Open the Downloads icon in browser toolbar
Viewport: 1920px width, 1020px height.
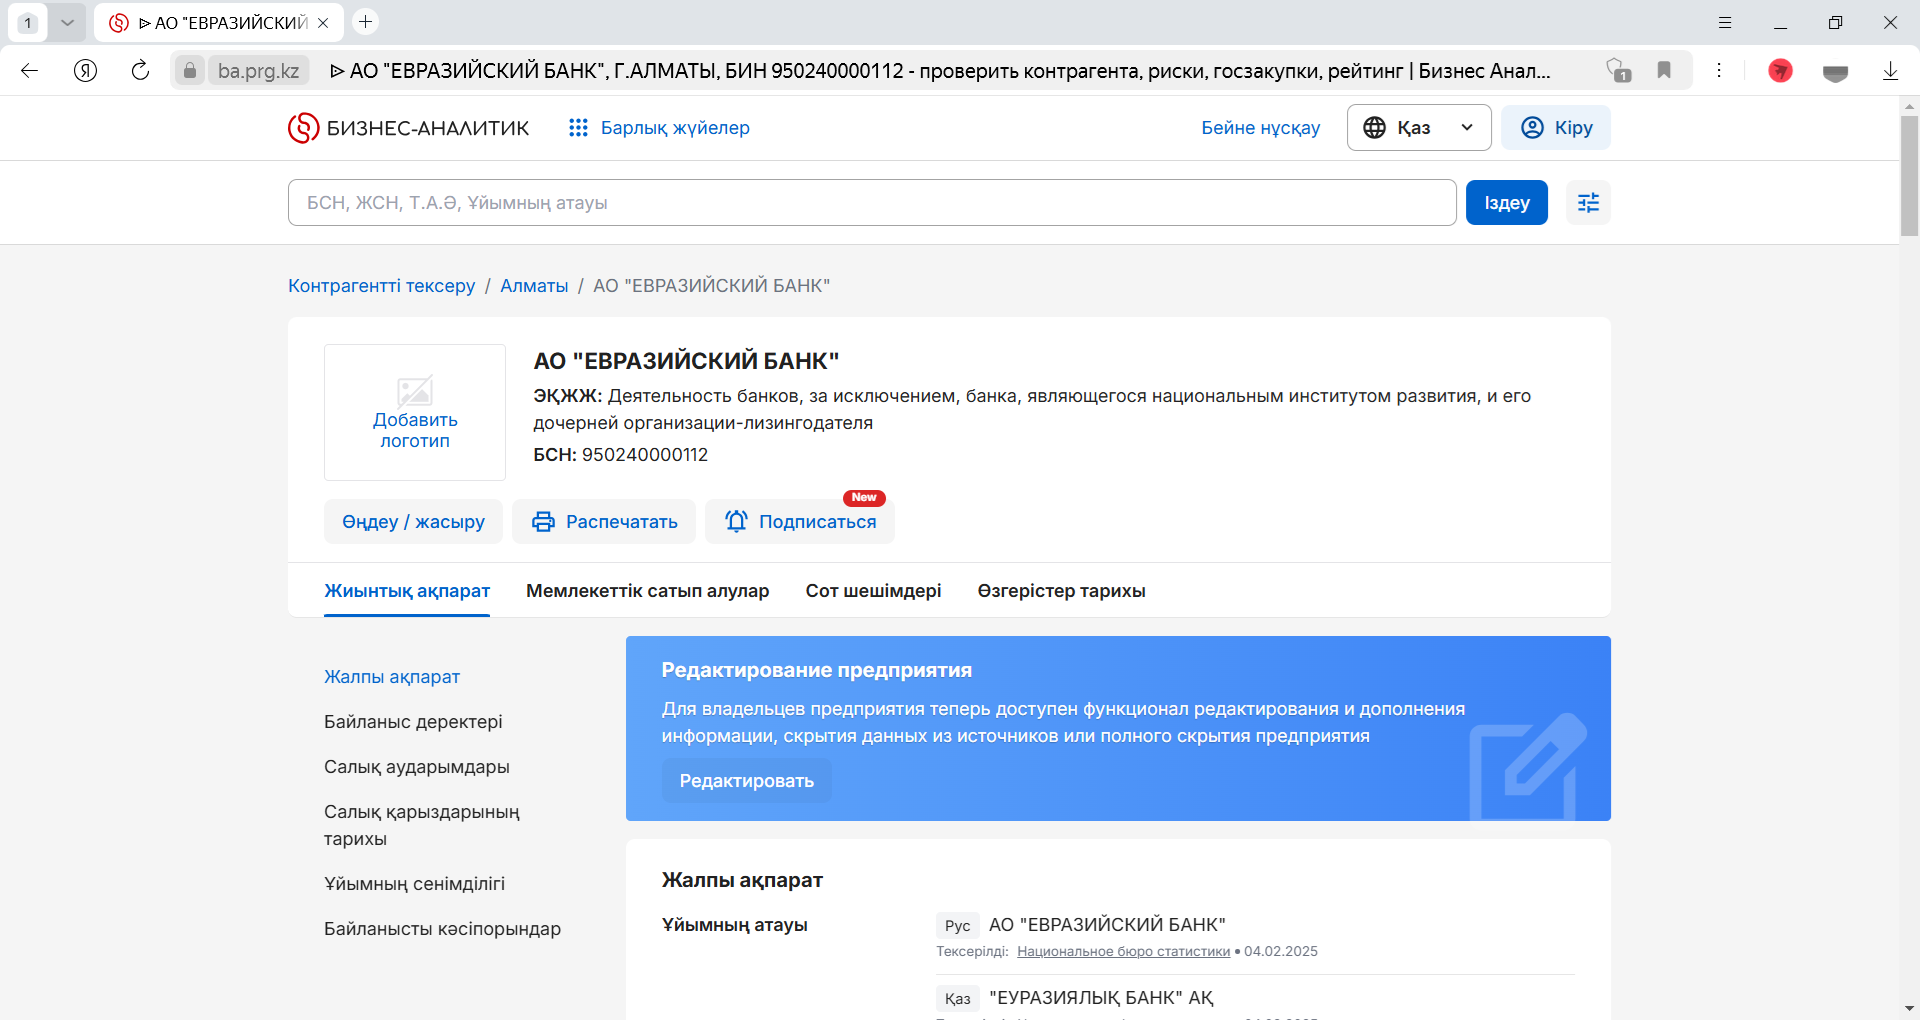coord(1890,70)
